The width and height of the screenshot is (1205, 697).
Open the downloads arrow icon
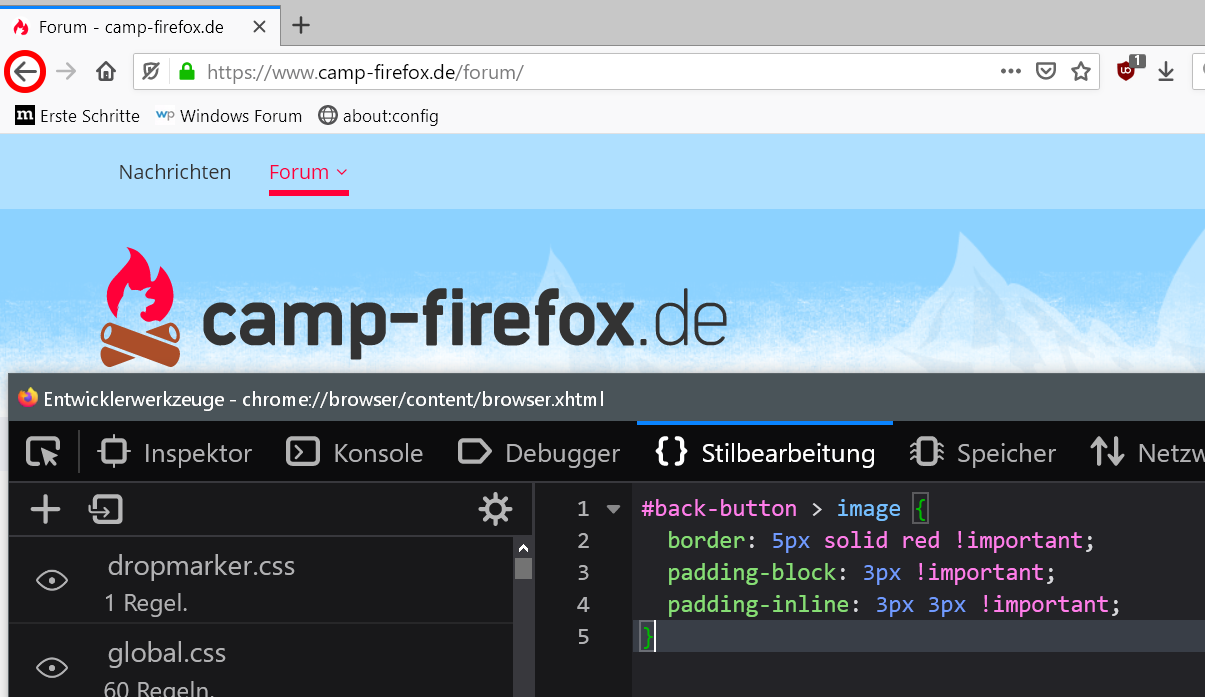pyautogui.click(x=1165, y=71)
